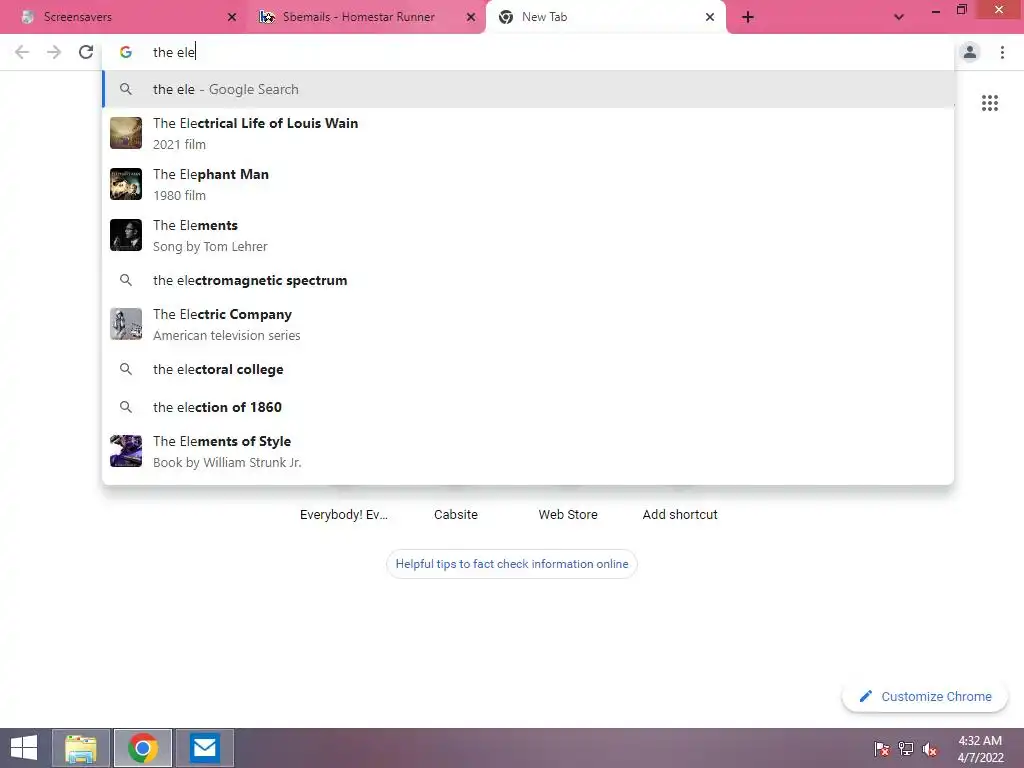Click Customize Chrome button
This screenshot has width=1024, height=768.
coord(925,696)
